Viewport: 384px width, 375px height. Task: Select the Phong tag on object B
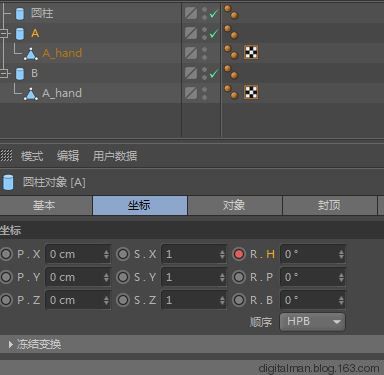point(231,72)
